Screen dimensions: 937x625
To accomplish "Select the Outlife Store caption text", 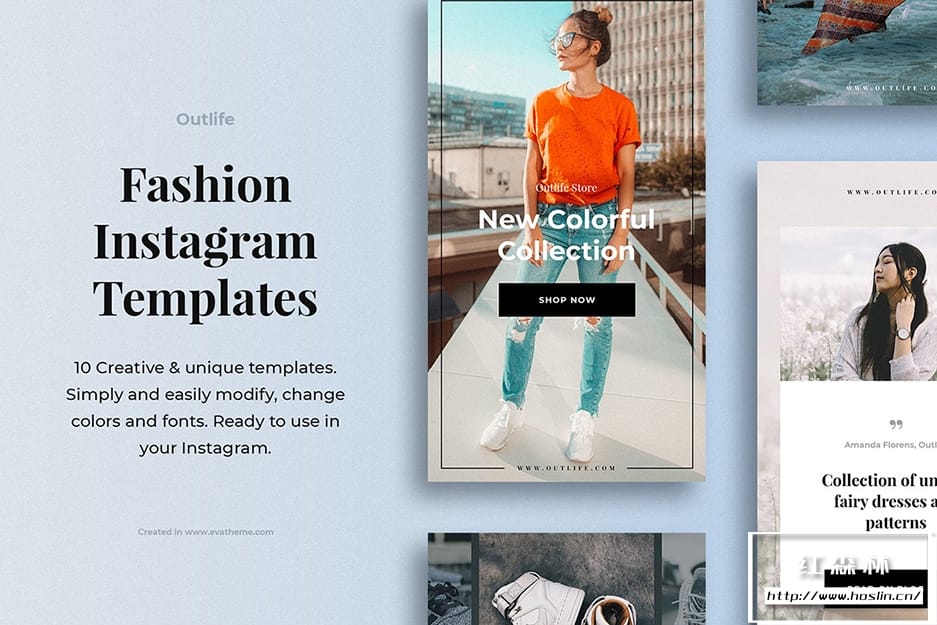I will click(566, 188).
